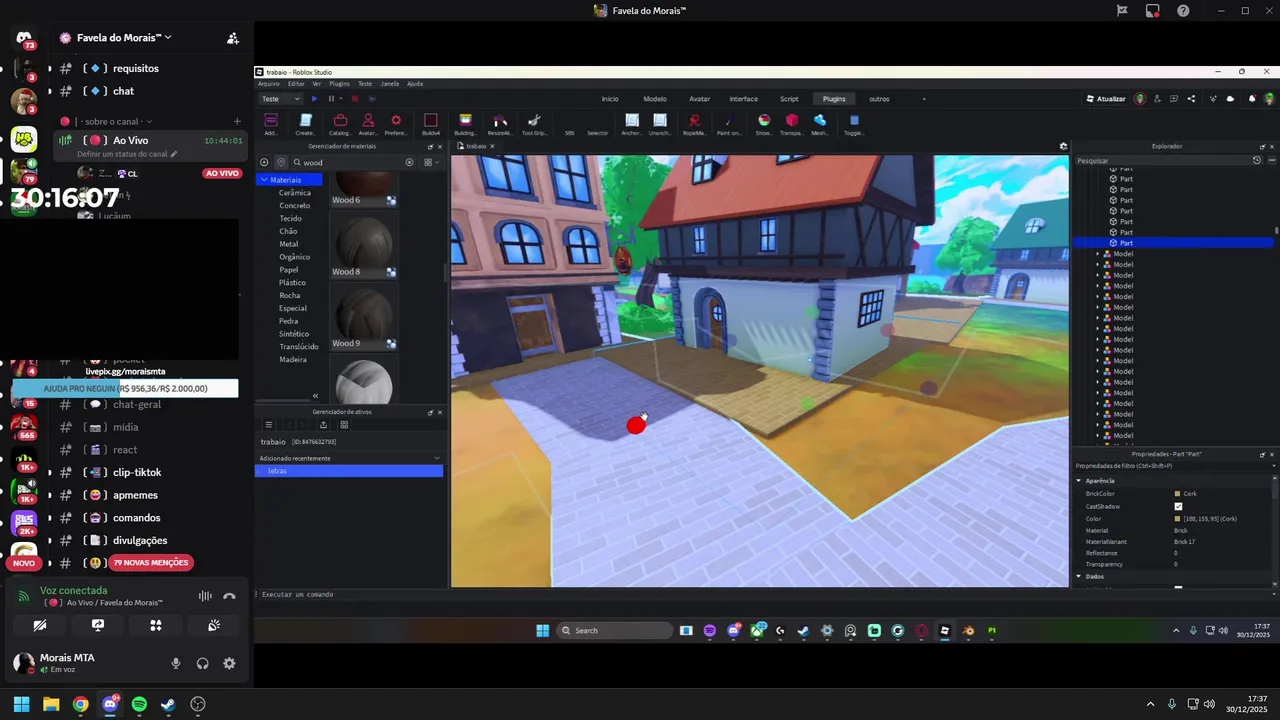1280x720 pixels.
Task: Switch to the Script ribbon tab
Action: (x=789, y=99)
